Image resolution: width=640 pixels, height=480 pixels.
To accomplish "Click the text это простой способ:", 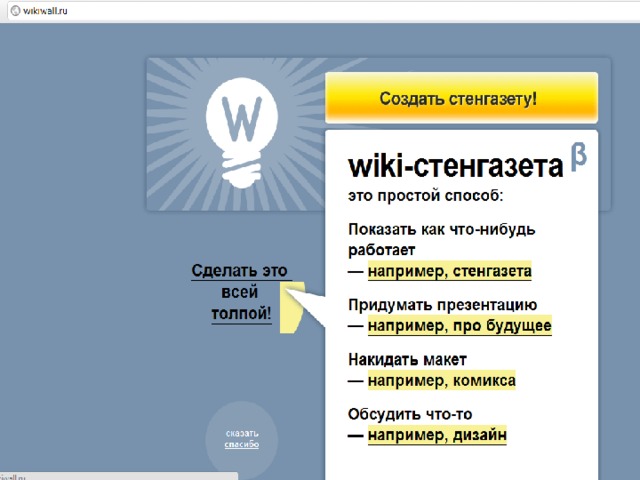I will 426,196.
